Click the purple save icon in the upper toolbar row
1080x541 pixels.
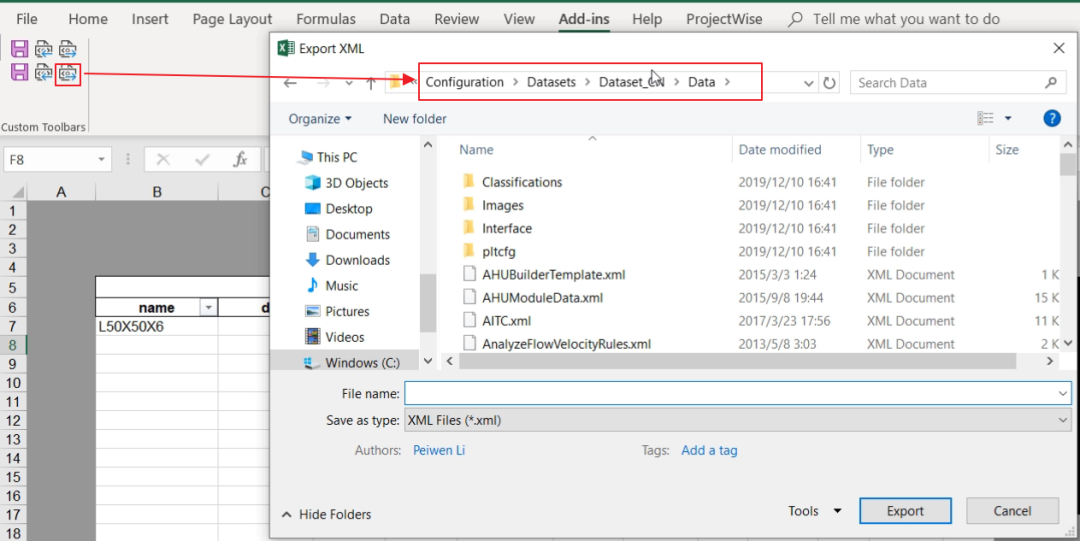19,49
